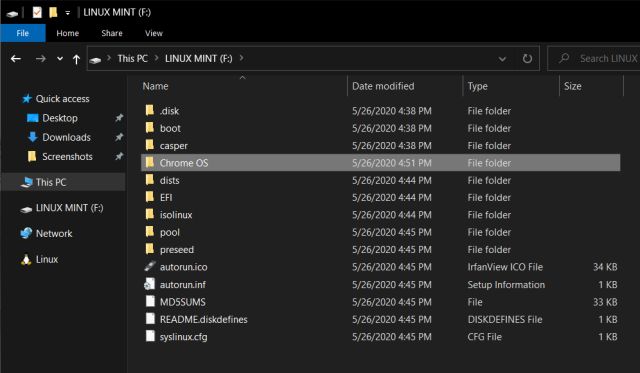This screenshot has width=640, height=373.
Task: Select Linux penguin item in navigation pane
Action: pyautogui.click(x=40, y=260)
